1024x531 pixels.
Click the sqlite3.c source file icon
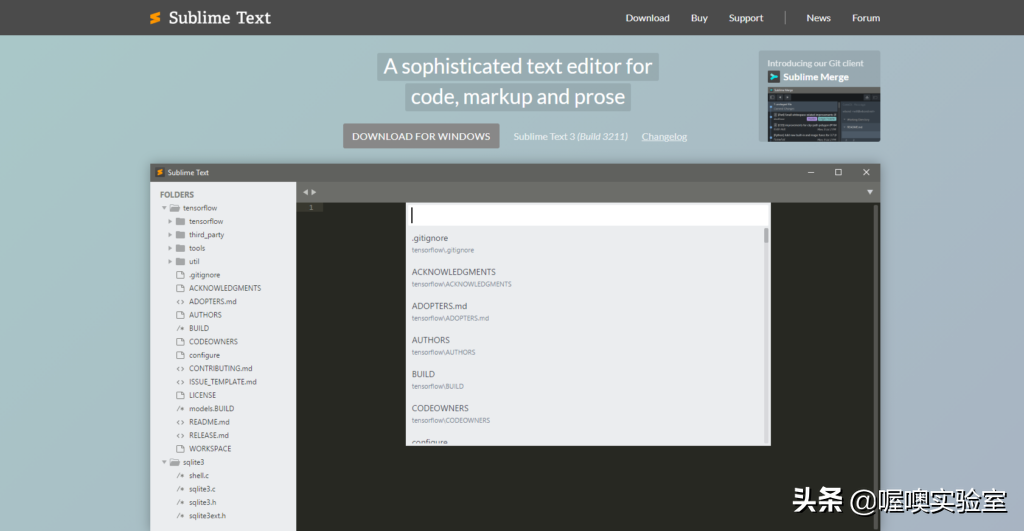point(180,489)
